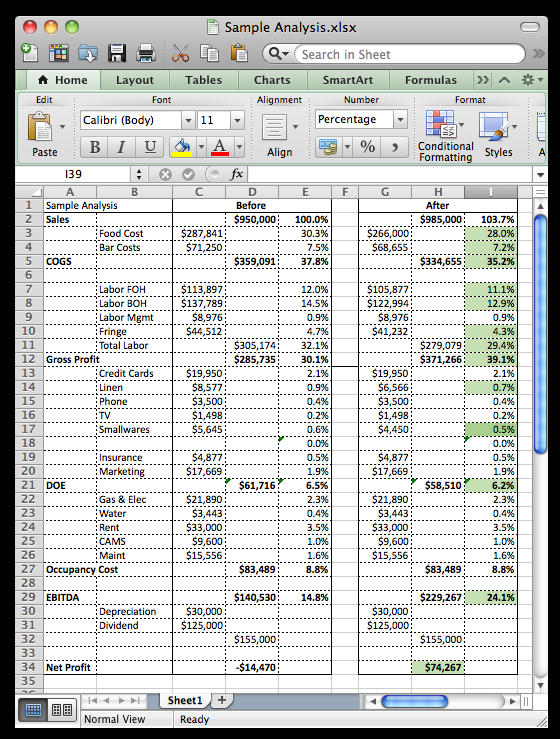Create a new workbook with the toolbar icon

30,53
